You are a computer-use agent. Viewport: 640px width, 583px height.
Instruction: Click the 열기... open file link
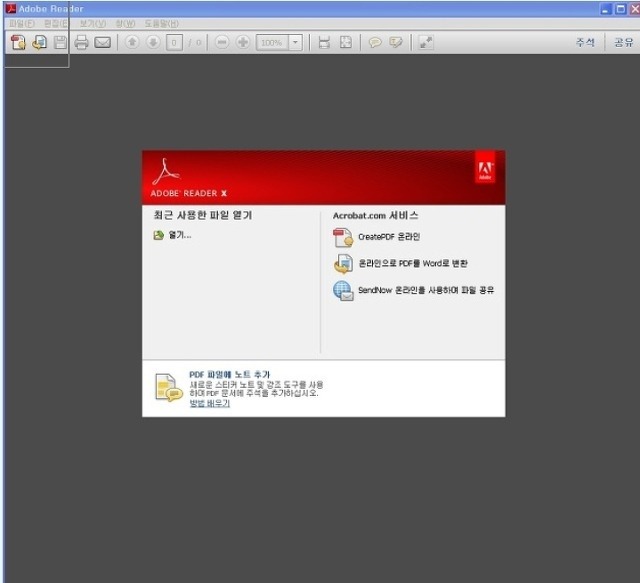click(180, 235)
